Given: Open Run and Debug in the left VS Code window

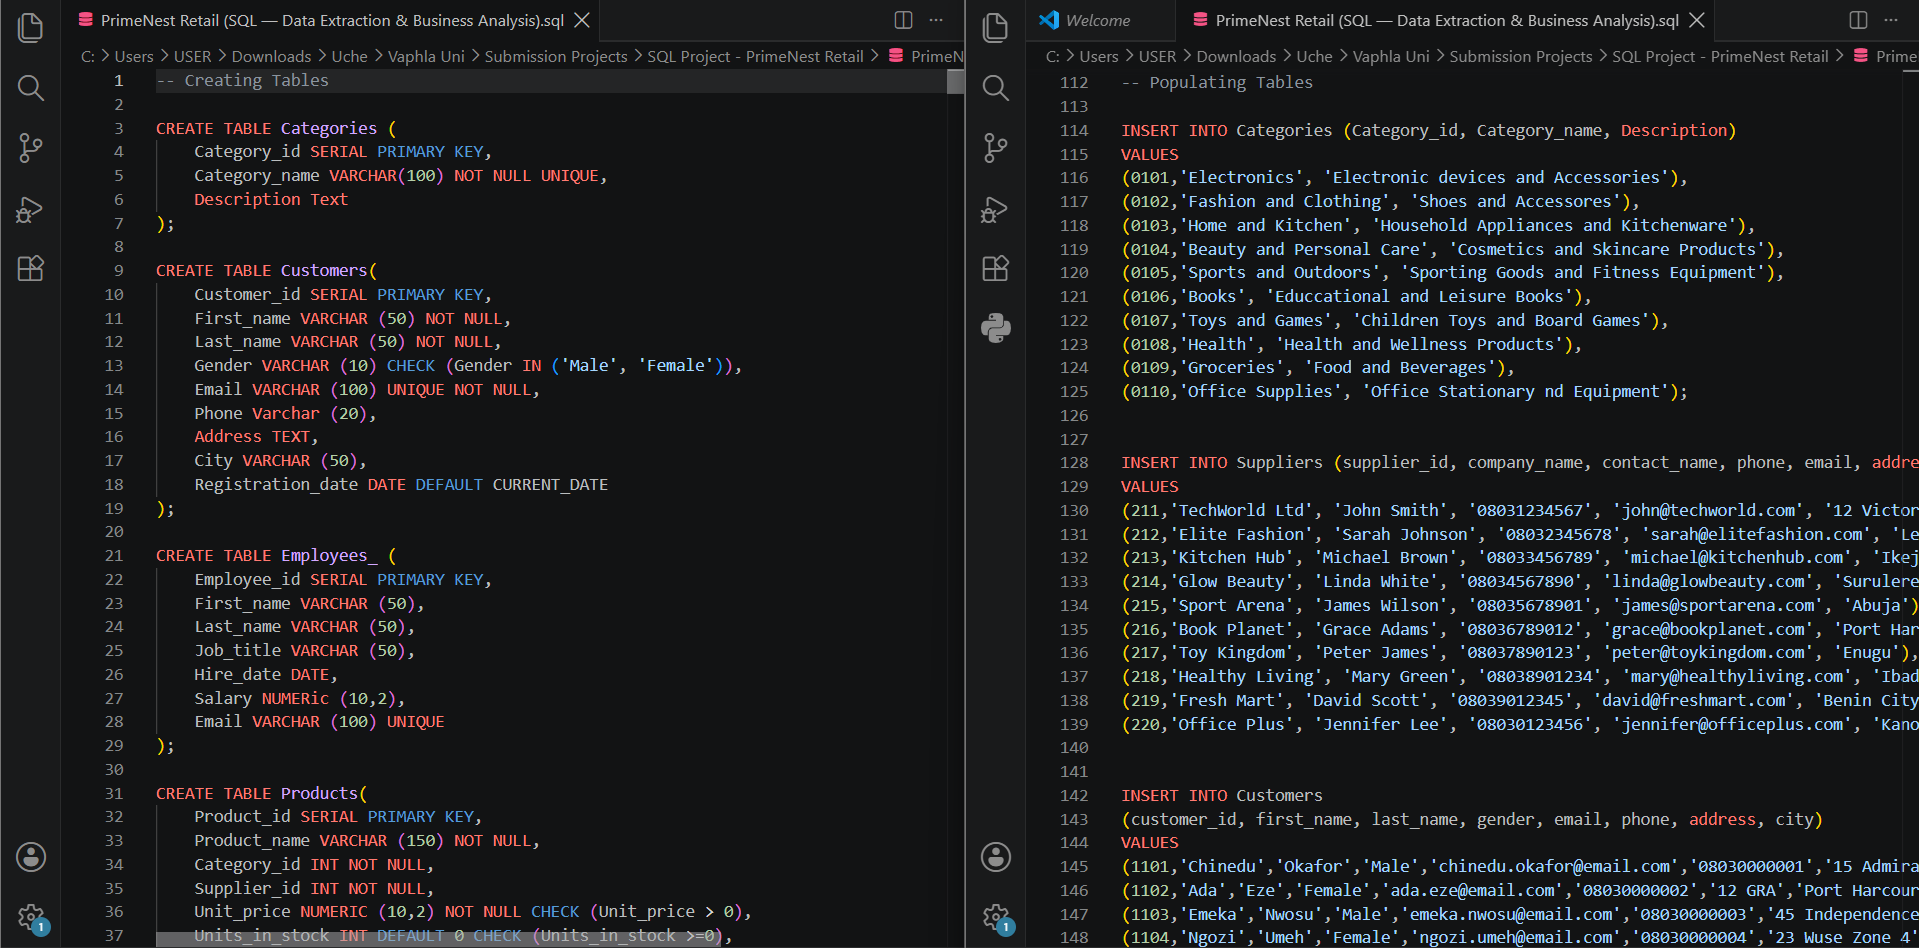Looking at the screenshot, I should point(31,208).
